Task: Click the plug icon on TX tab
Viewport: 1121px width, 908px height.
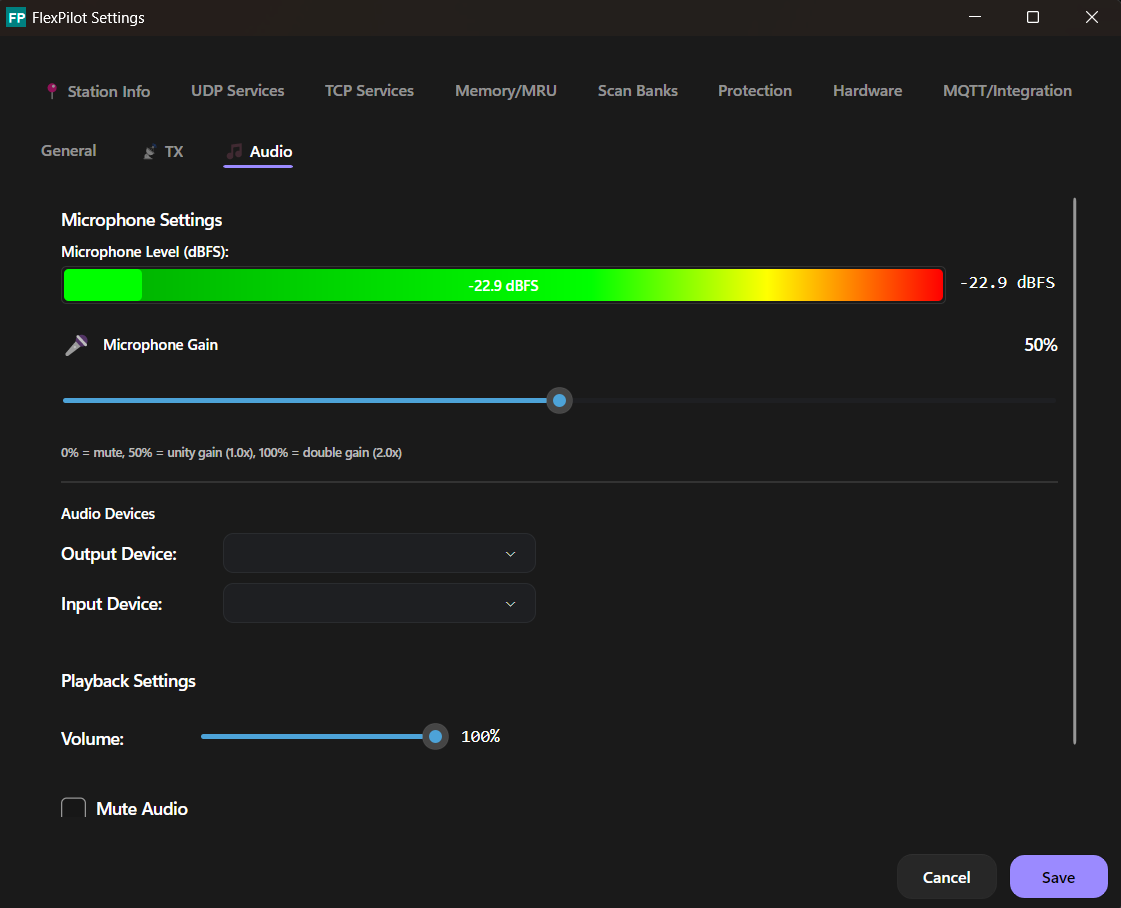Action: (x=150, y=152)
